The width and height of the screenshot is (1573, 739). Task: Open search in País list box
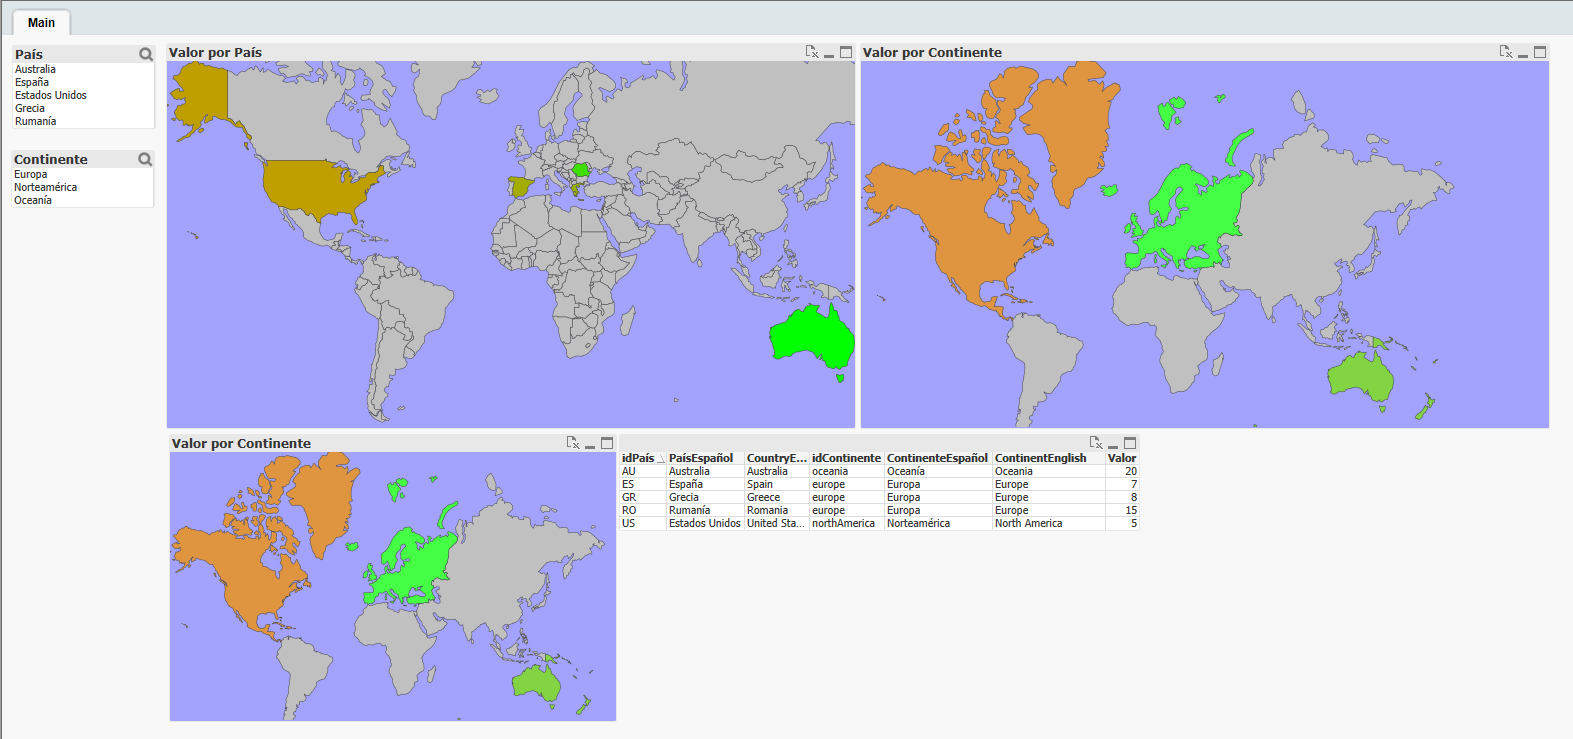[x=146, y=54]
